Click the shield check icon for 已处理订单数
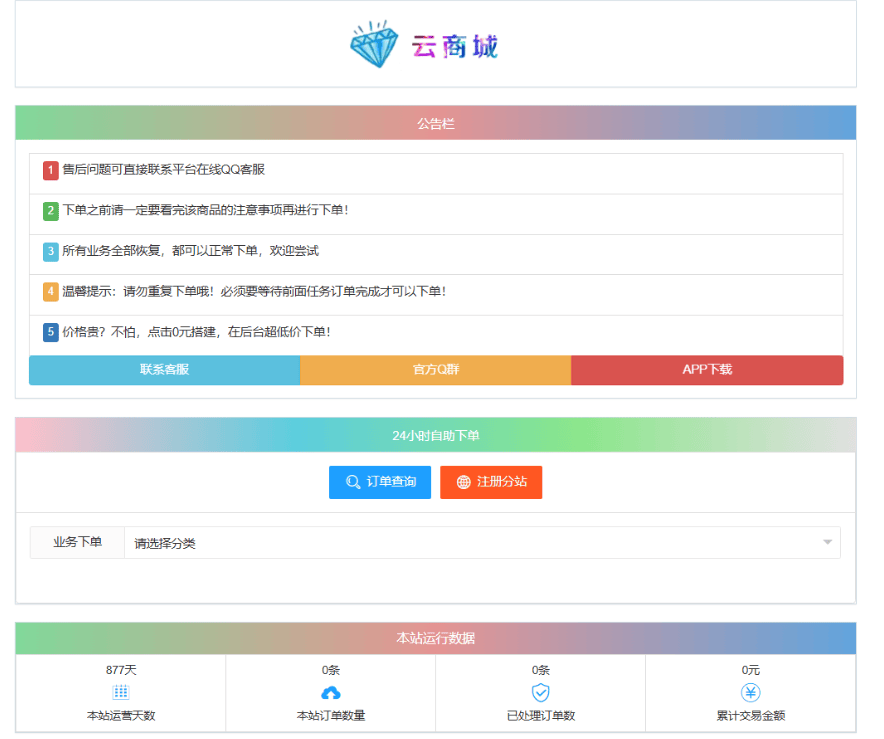 point(541,691)
